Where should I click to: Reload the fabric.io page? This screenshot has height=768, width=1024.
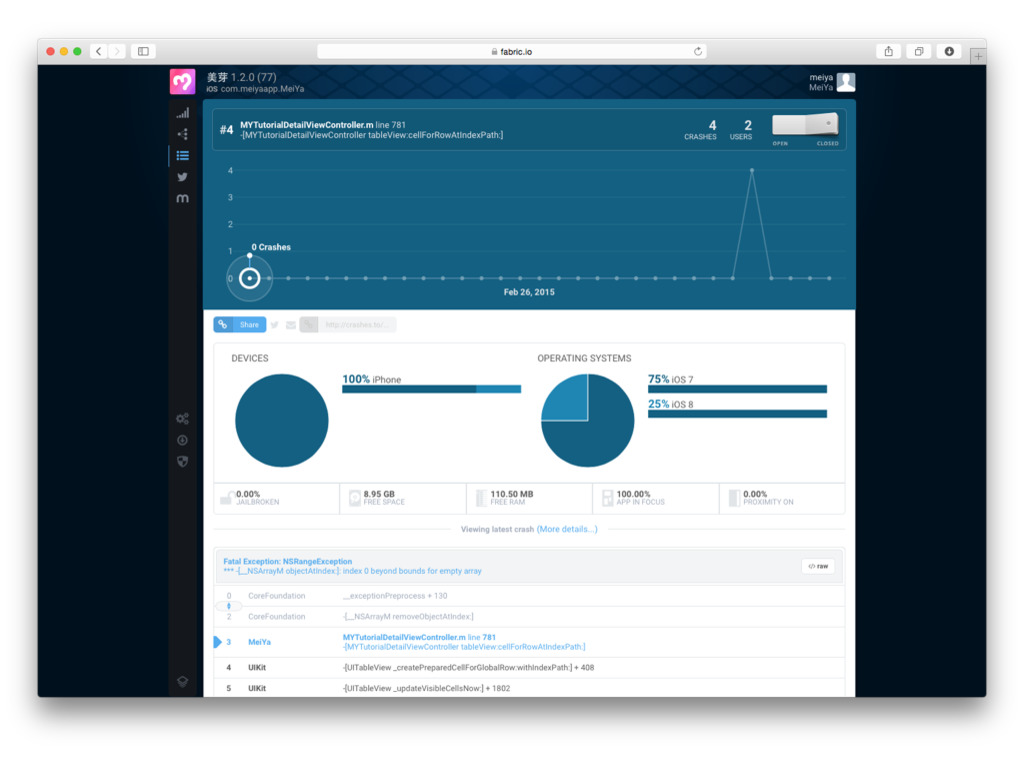[697, 51]
